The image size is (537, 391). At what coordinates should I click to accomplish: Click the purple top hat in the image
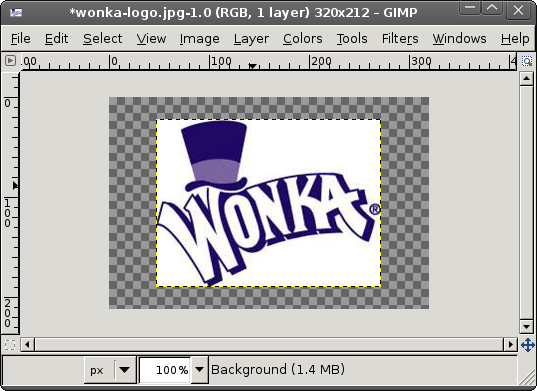pyautogui.click(x=215, y=156)
